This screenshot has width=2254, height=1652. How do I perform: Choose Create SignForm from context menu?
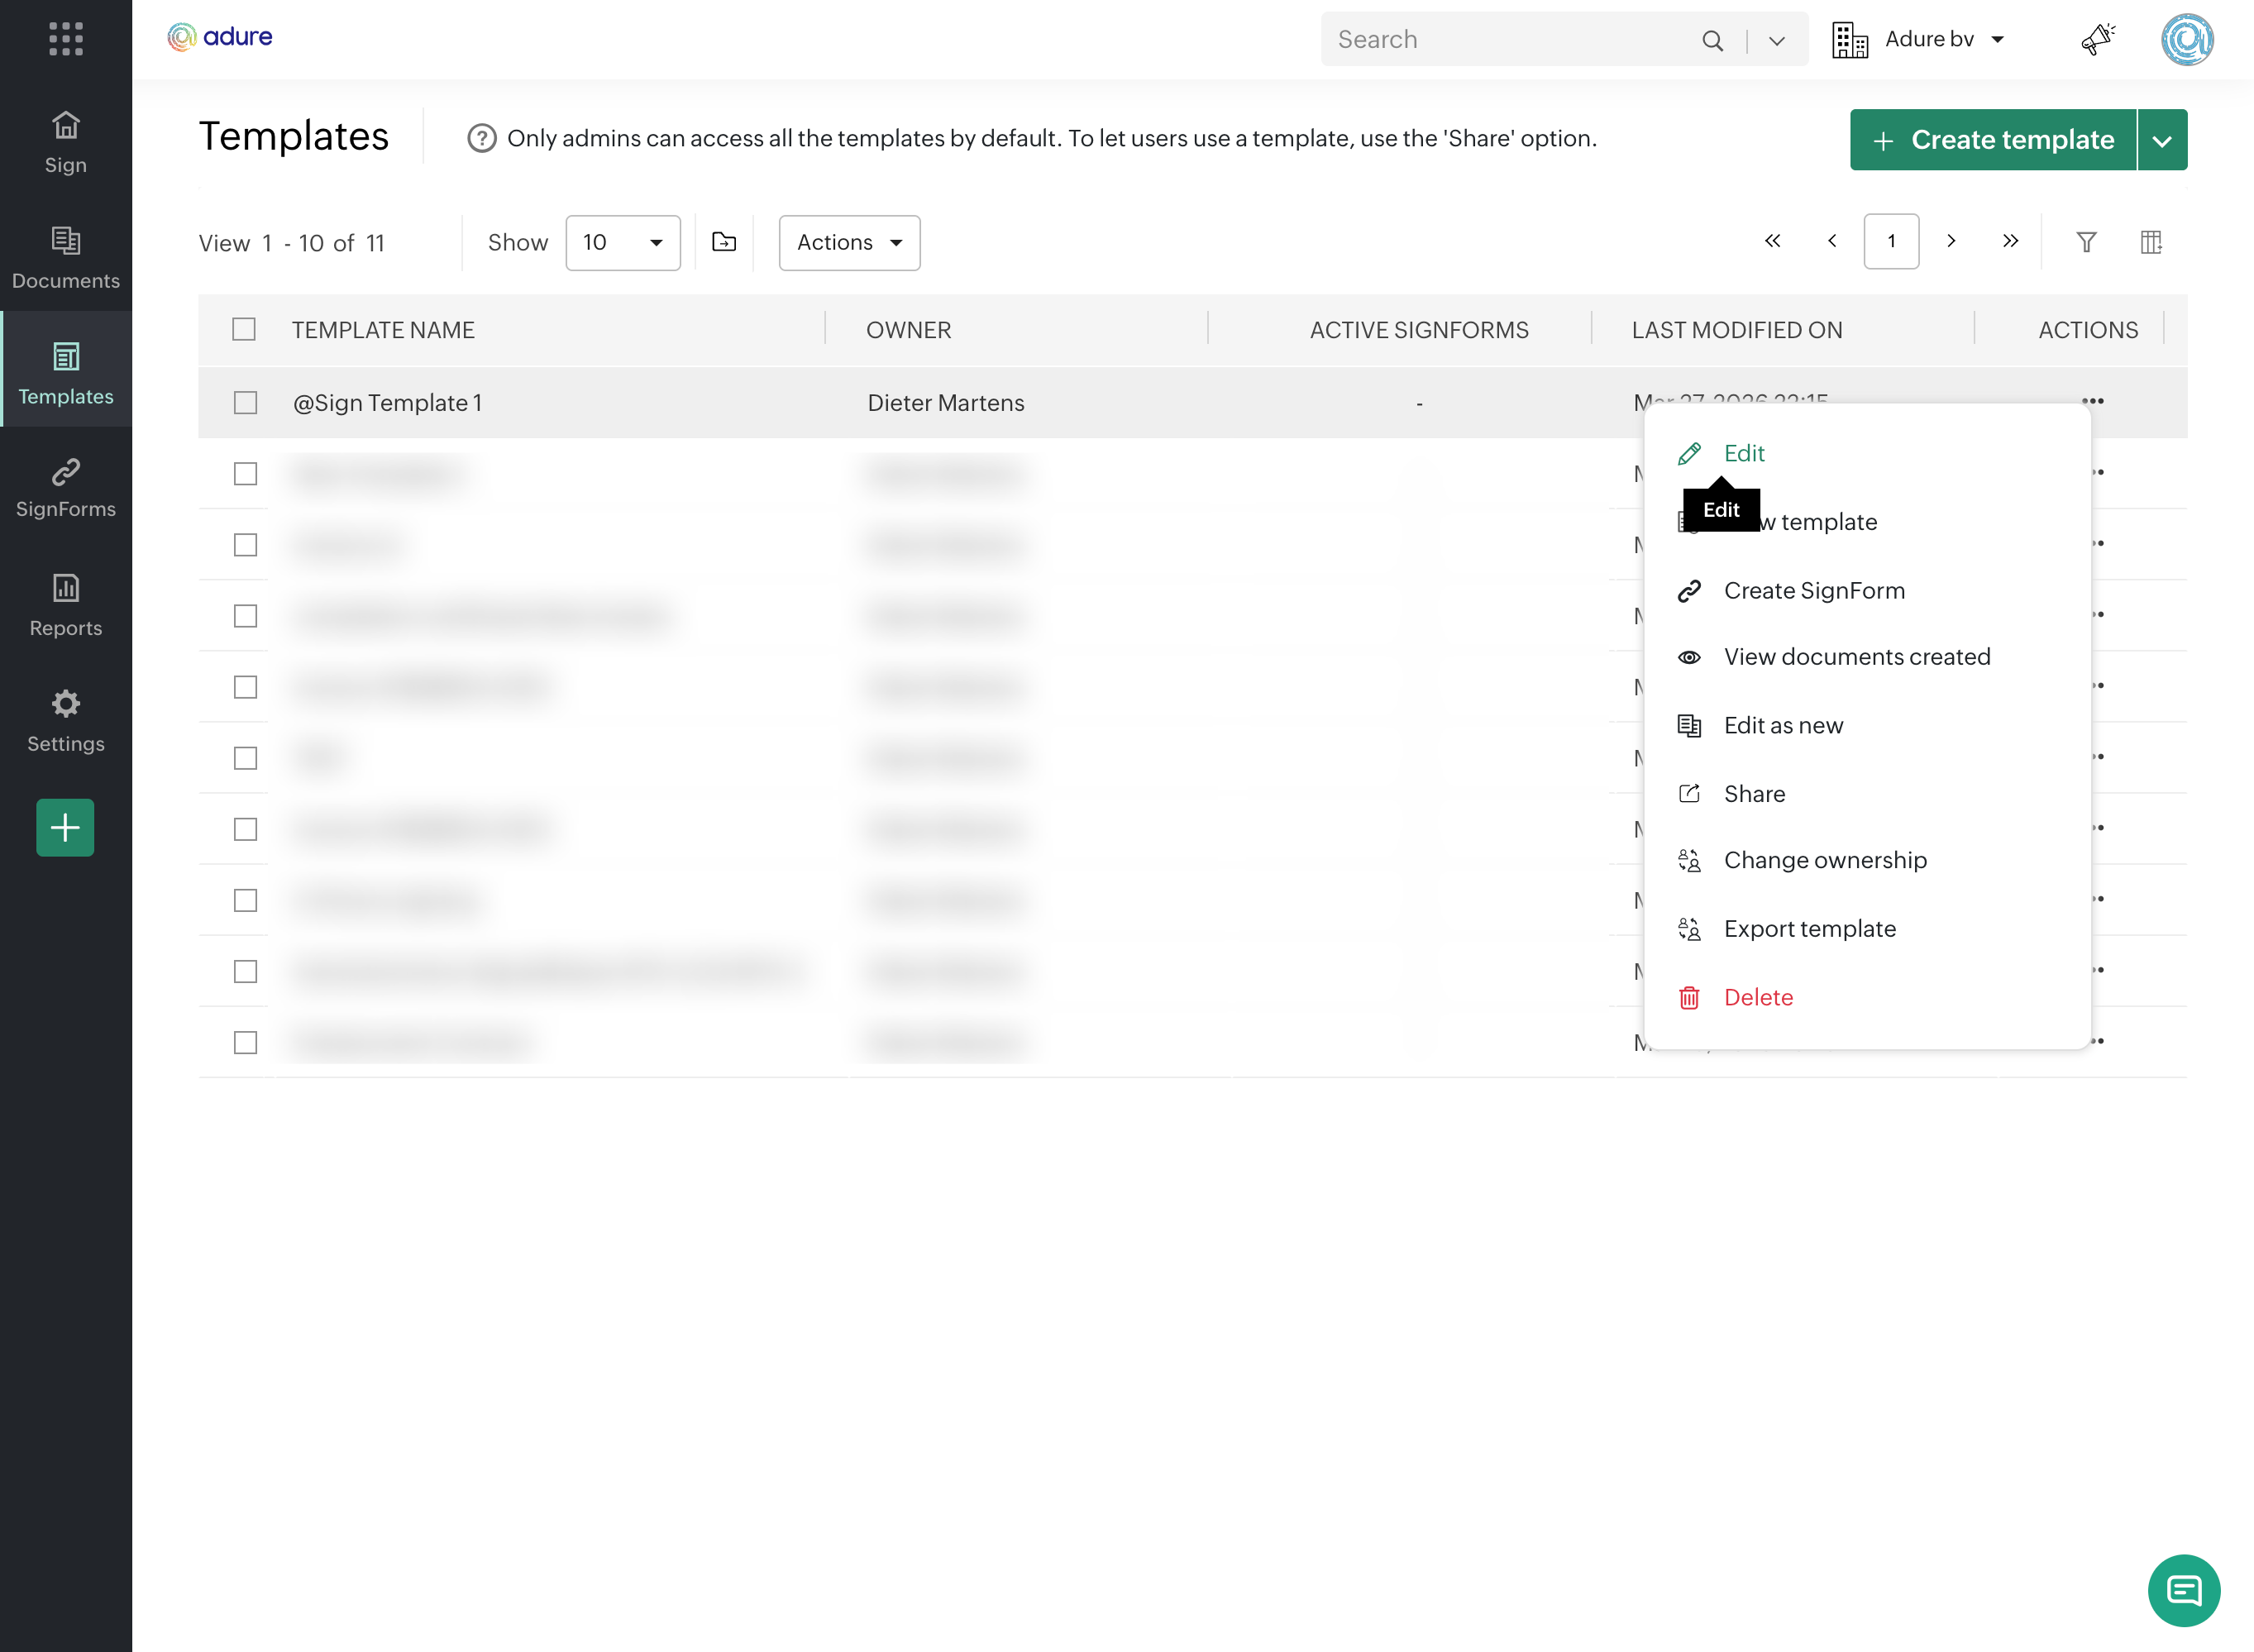coord(1813,591)
